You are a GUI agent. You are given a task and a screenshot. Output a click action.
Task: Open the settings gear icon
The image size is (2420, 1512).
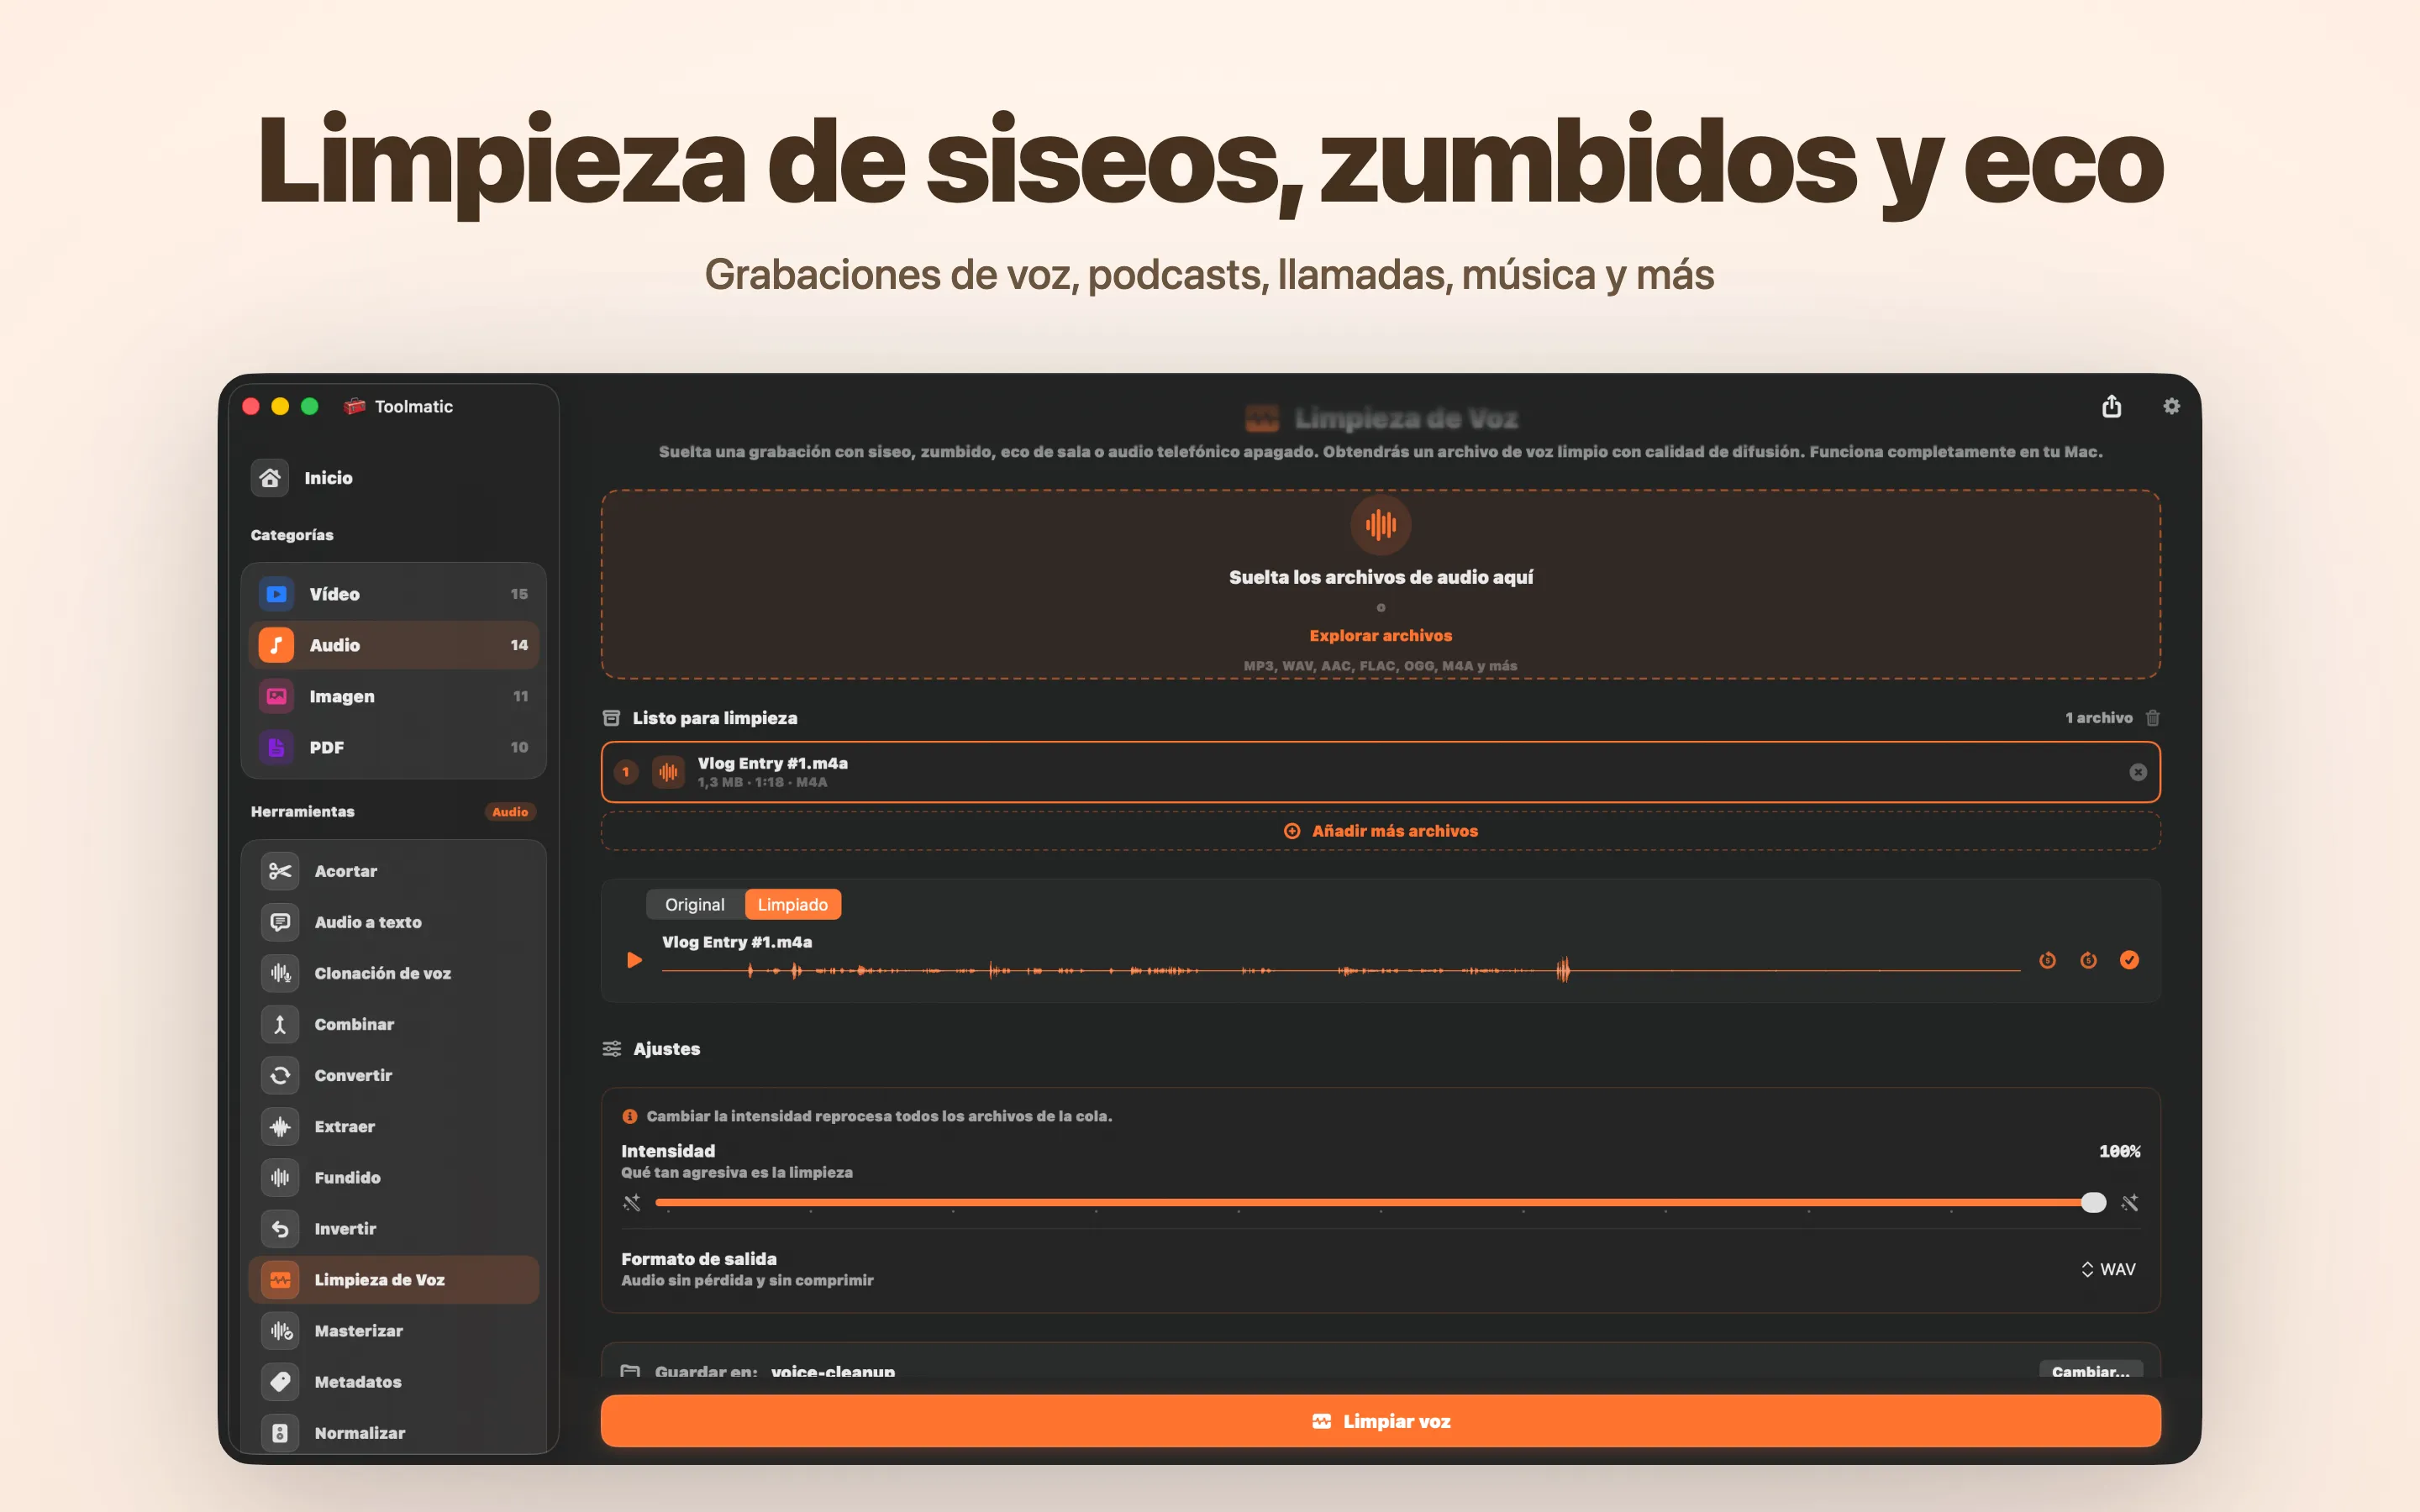point(2171,406)
